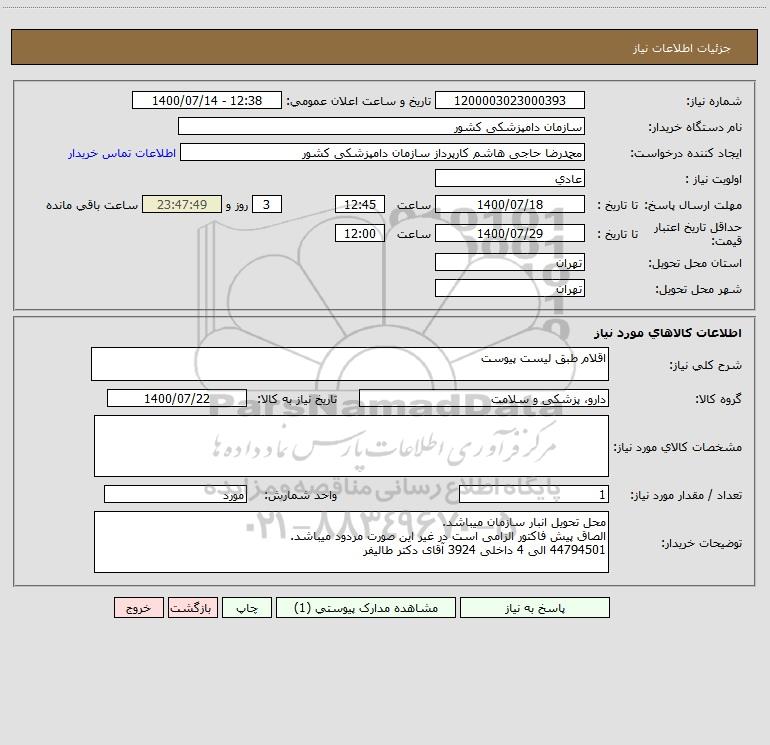
Task: Click the 'جزئیات اطلاعات نیاز' header title
Action: pyautogui.click(x=682, y=48)
